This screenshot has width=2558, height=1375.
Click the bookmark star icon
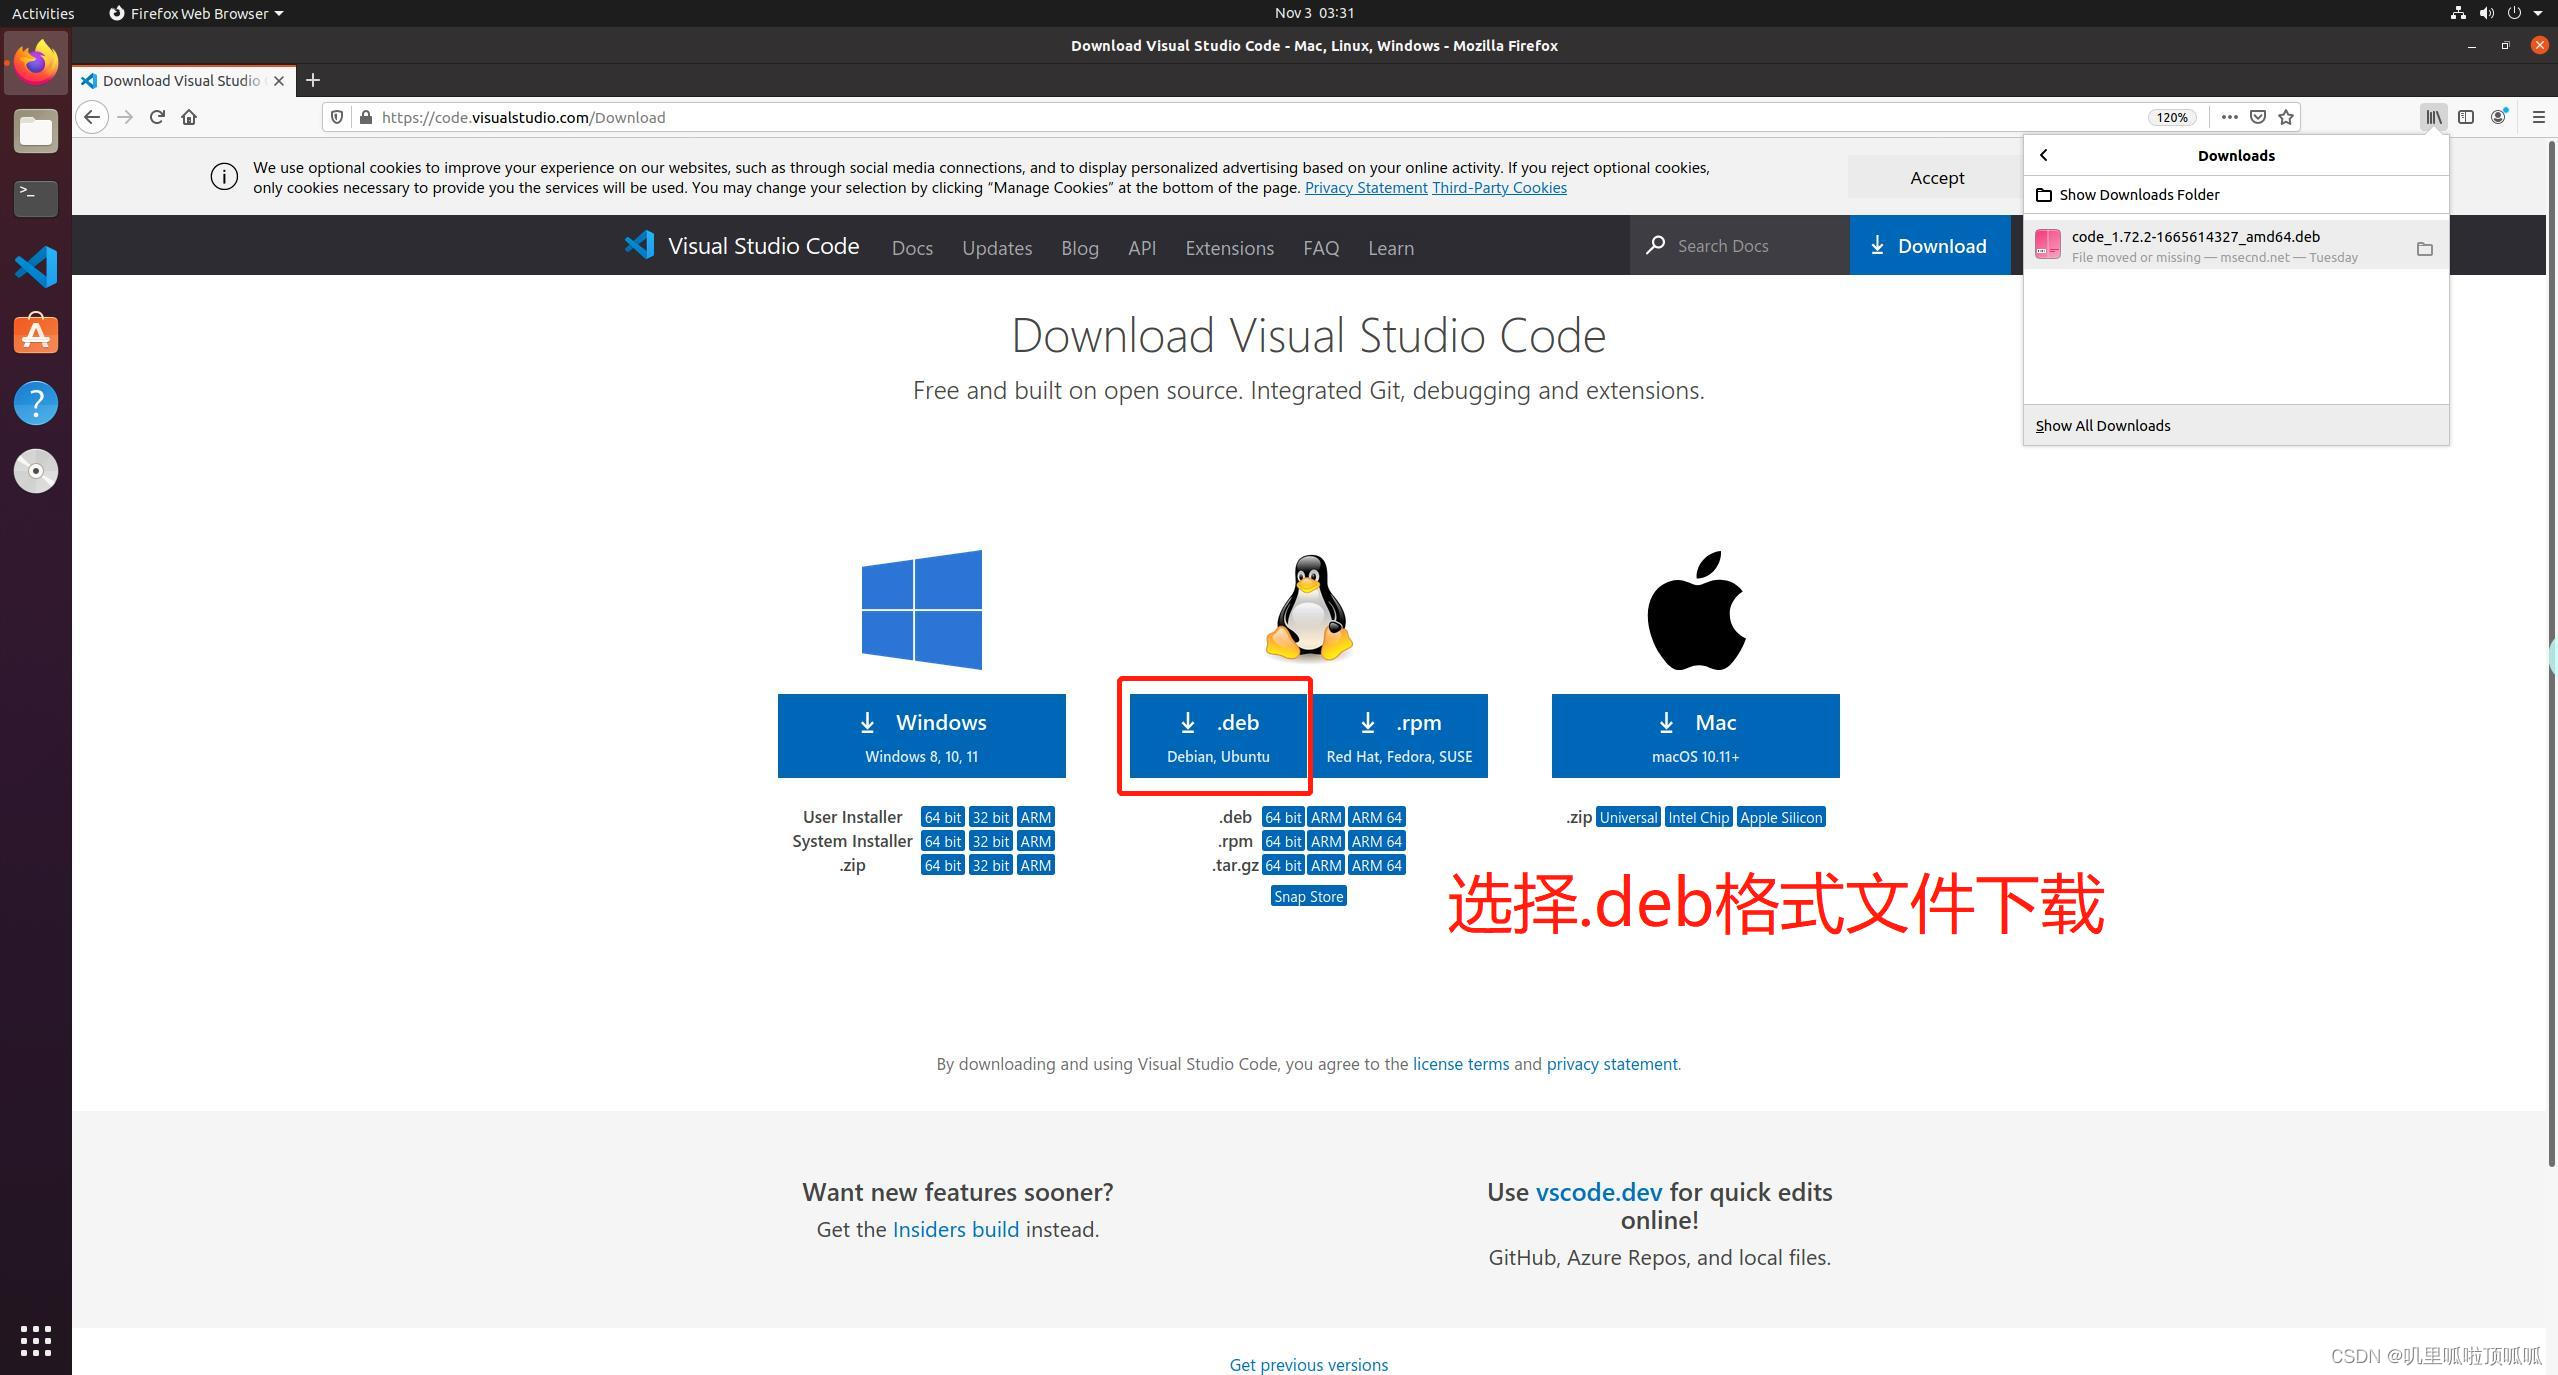pyautogui.click(x=2286, y=117)
